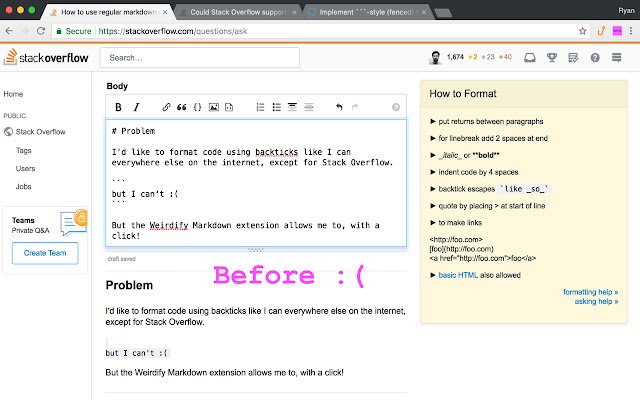The image size is (640, 400).
Task: Insert a horizontal rule
Action: [x=309, y=107]
